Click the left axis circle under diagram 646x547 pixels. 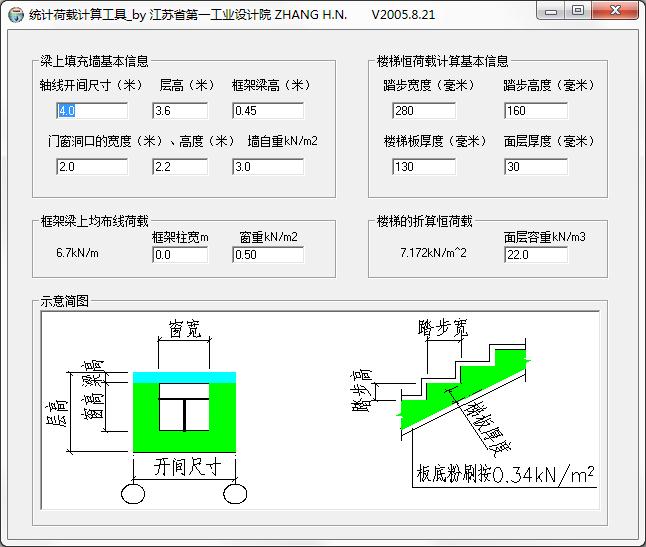pos(133,493)
